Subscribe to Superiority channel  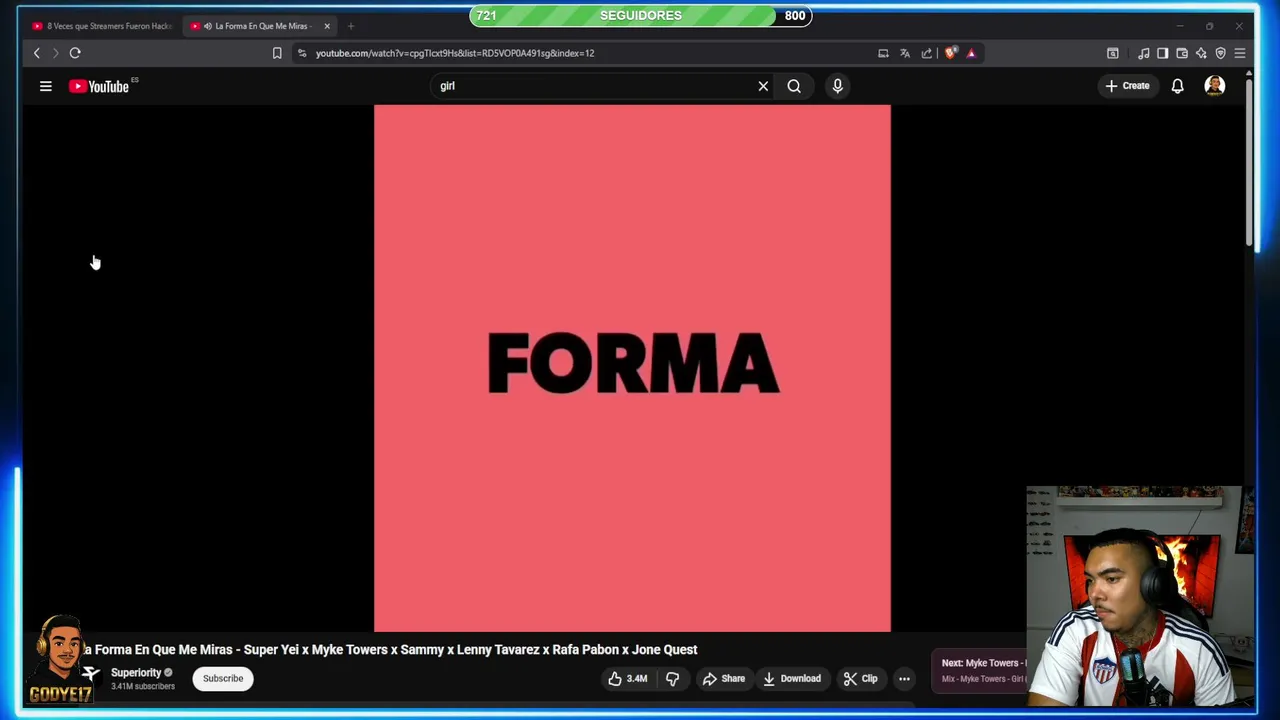point(223,678)
